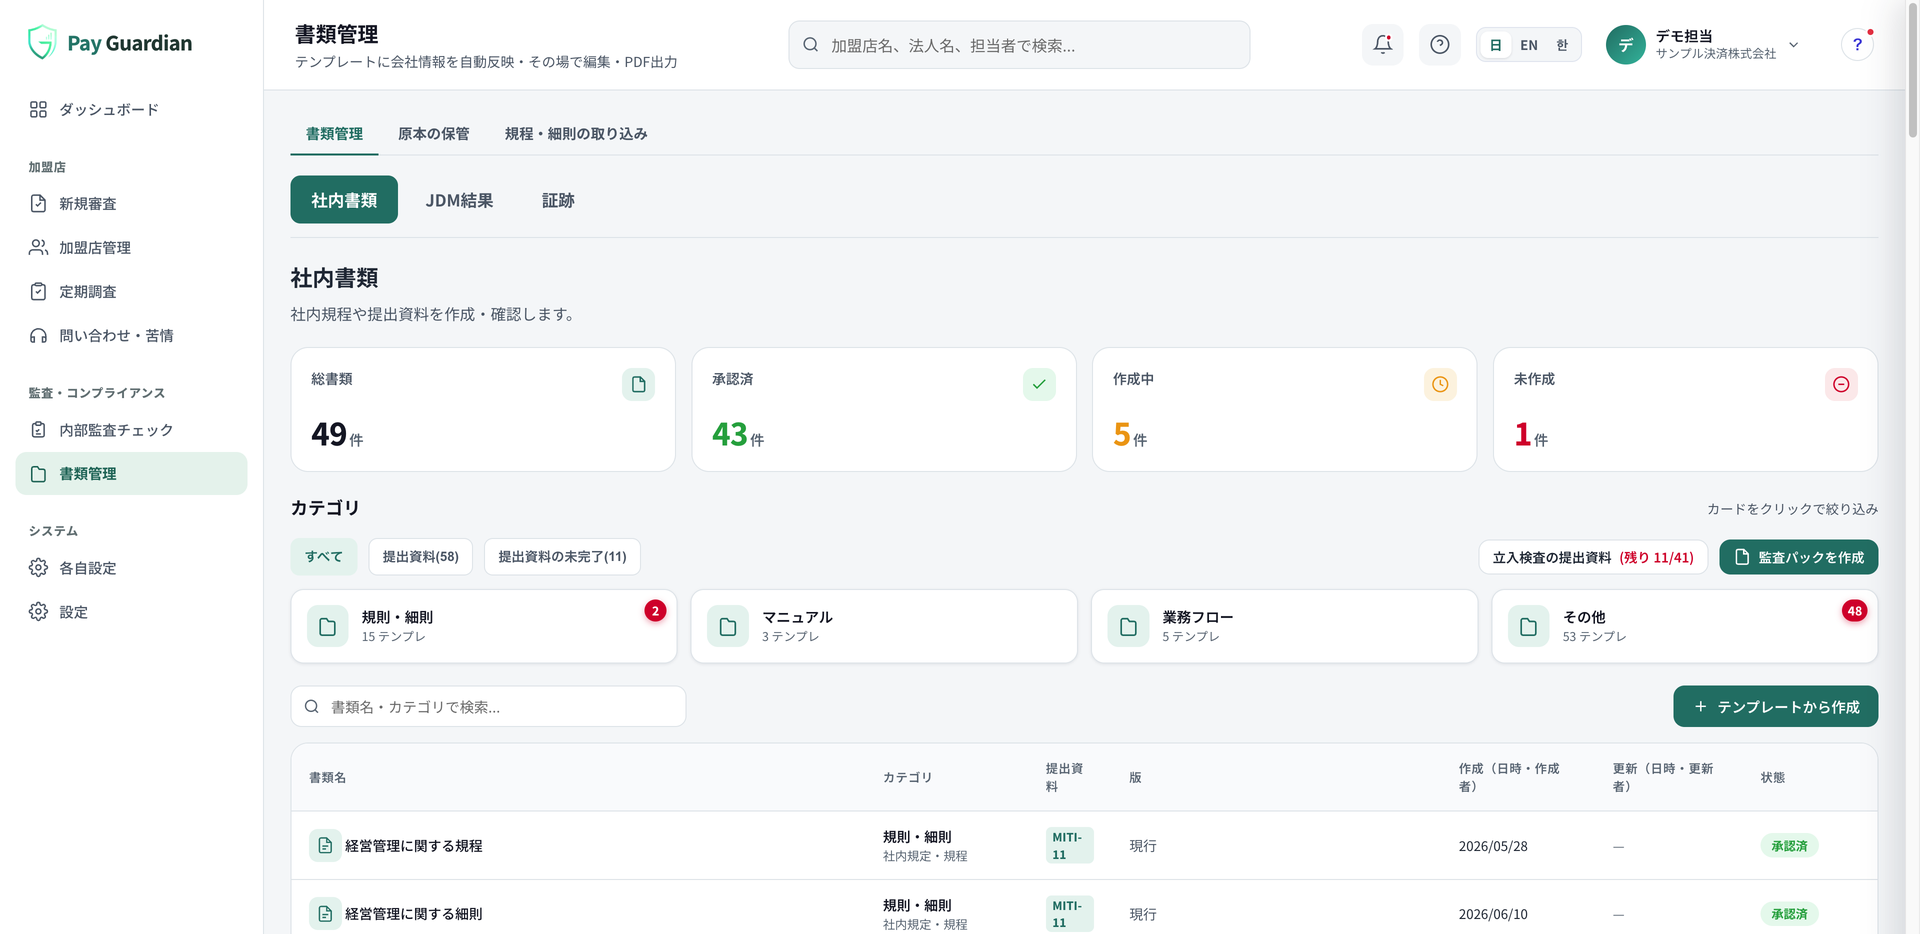Expand the デモ担当 account dropdown chevron
This screenshot has height=934, width=1920.
1794,45
